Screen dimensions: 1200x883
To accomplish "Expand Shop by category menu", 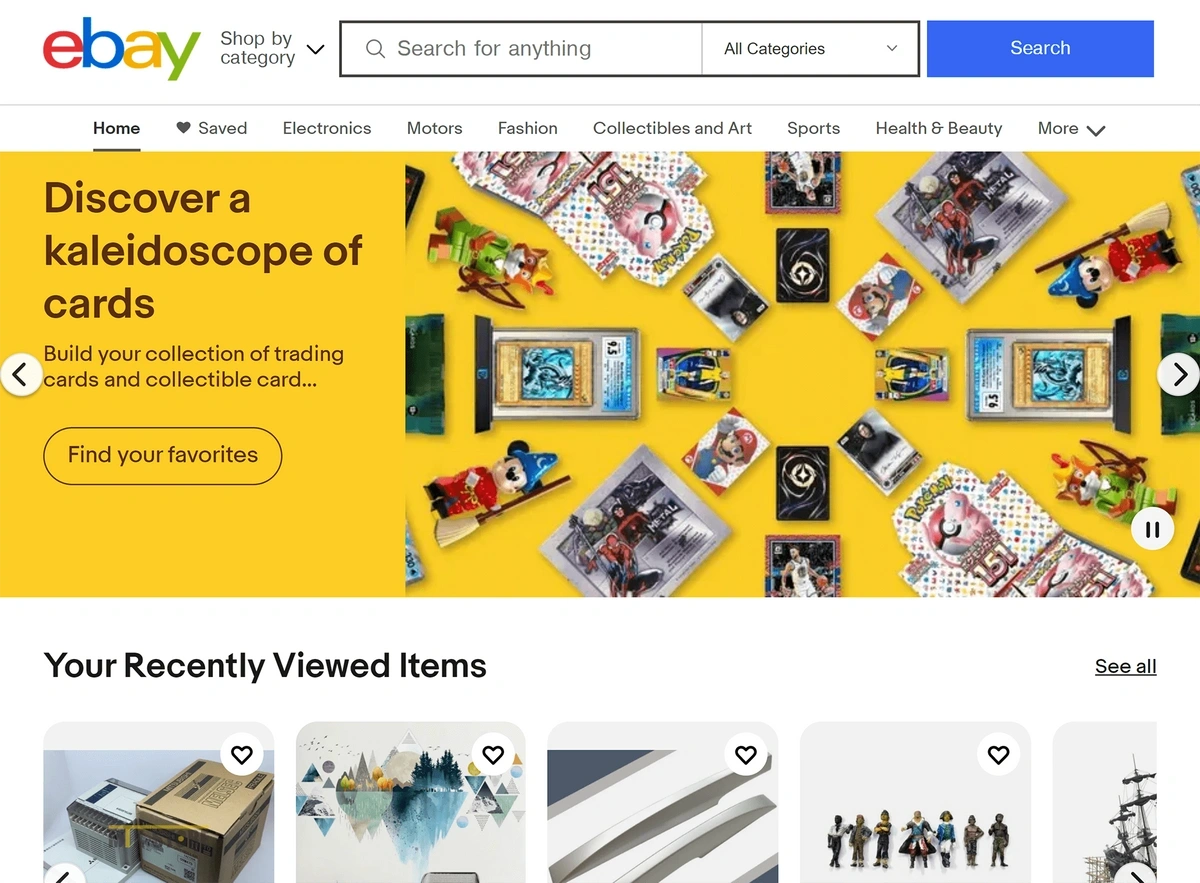I will point(272,48).
